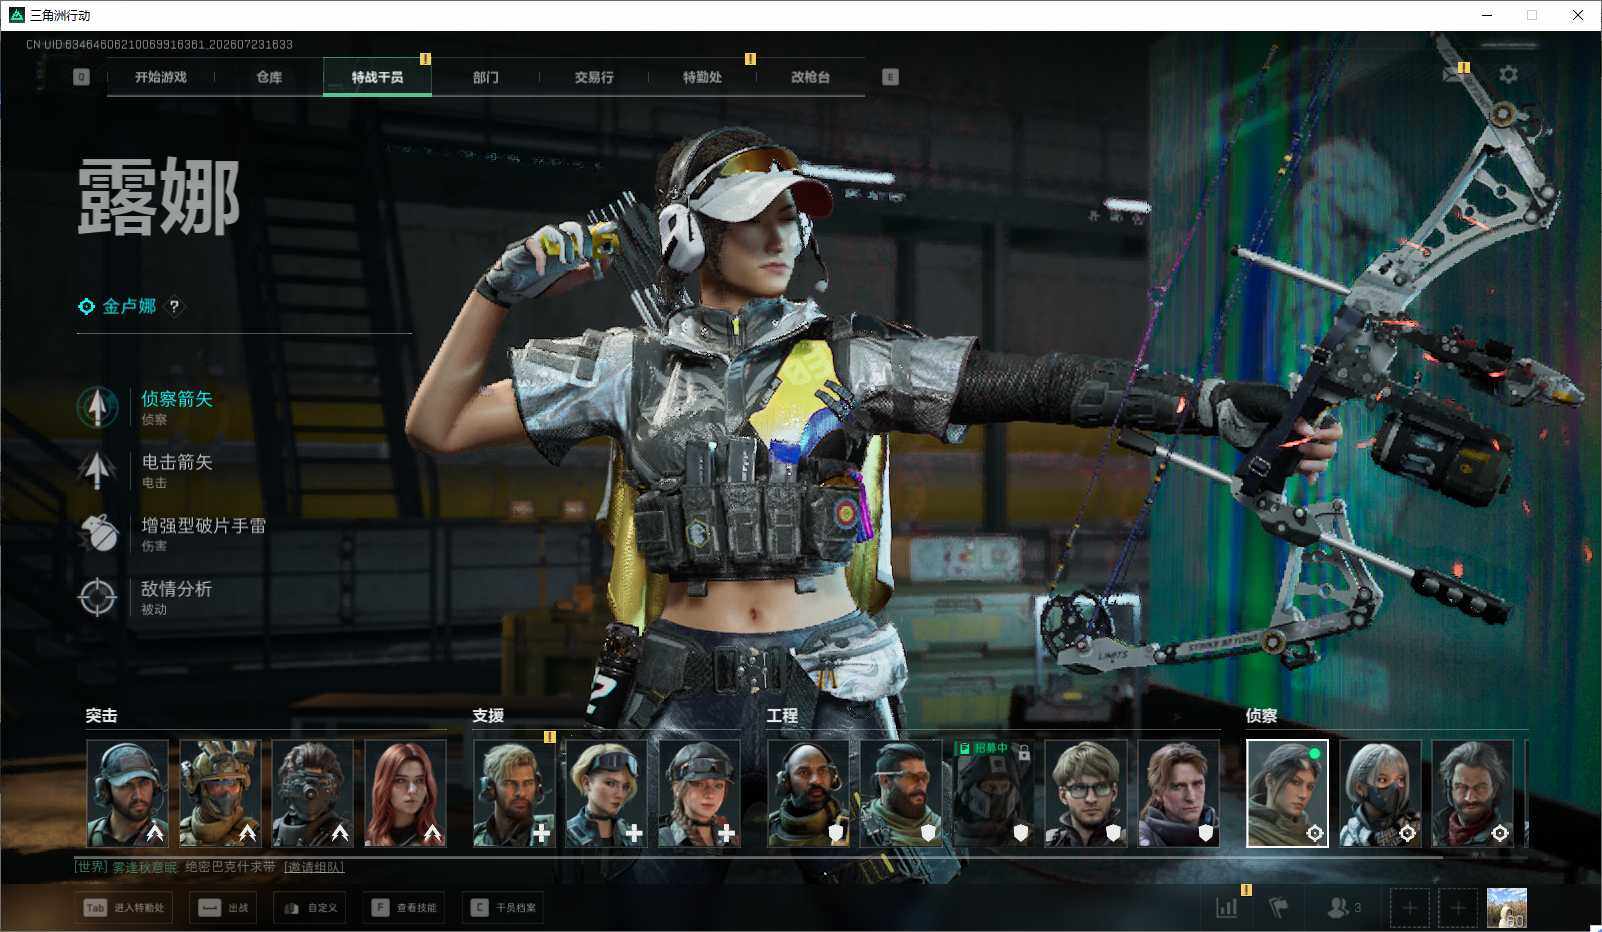Open the 干员档案 button
Image resolution: width=1602 pixels, height=932 pixels.
tap(504, 908)
